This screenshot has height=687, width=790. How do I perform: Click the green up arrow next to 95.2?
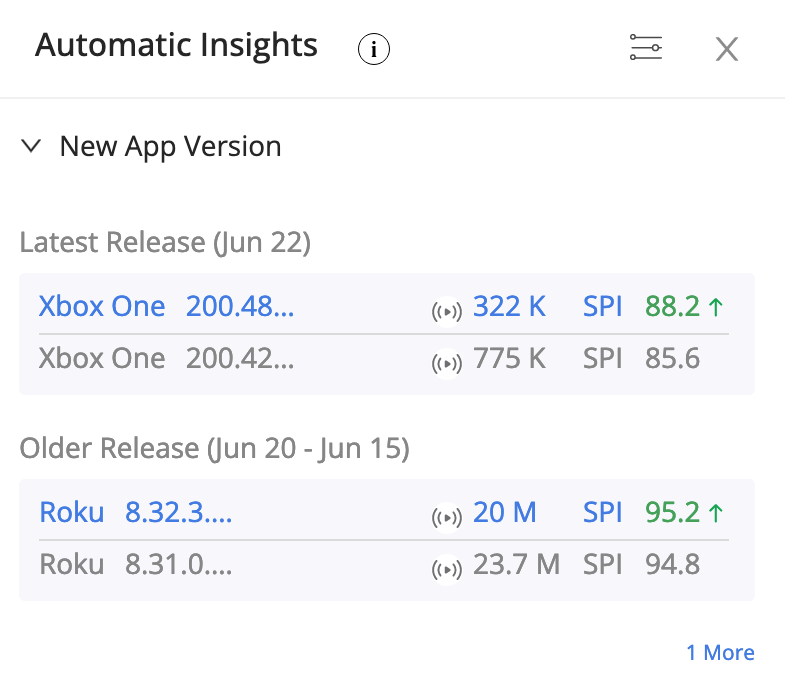[715, 513]
